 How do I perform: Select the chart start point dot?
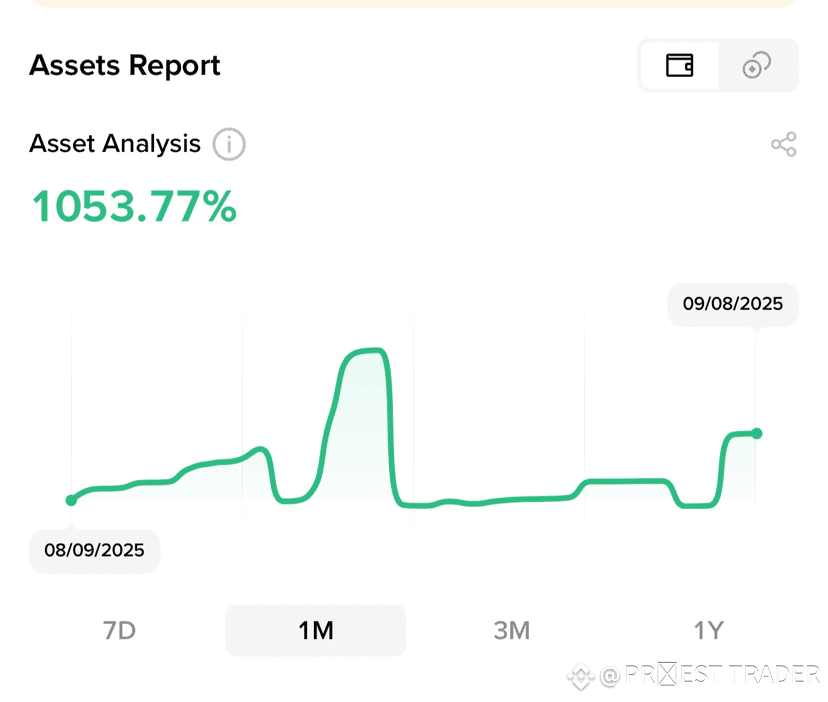click(71, 500)
